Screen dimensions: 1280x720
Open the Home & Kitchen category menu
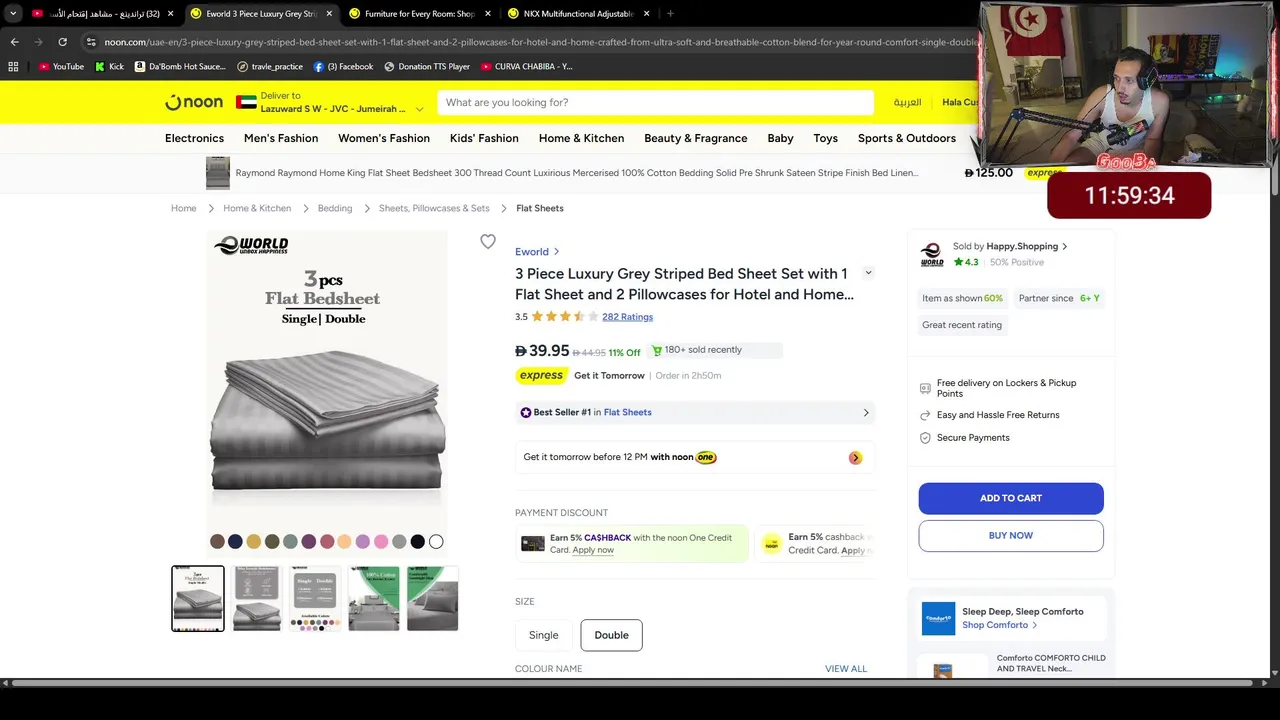[x=581, y=138]
